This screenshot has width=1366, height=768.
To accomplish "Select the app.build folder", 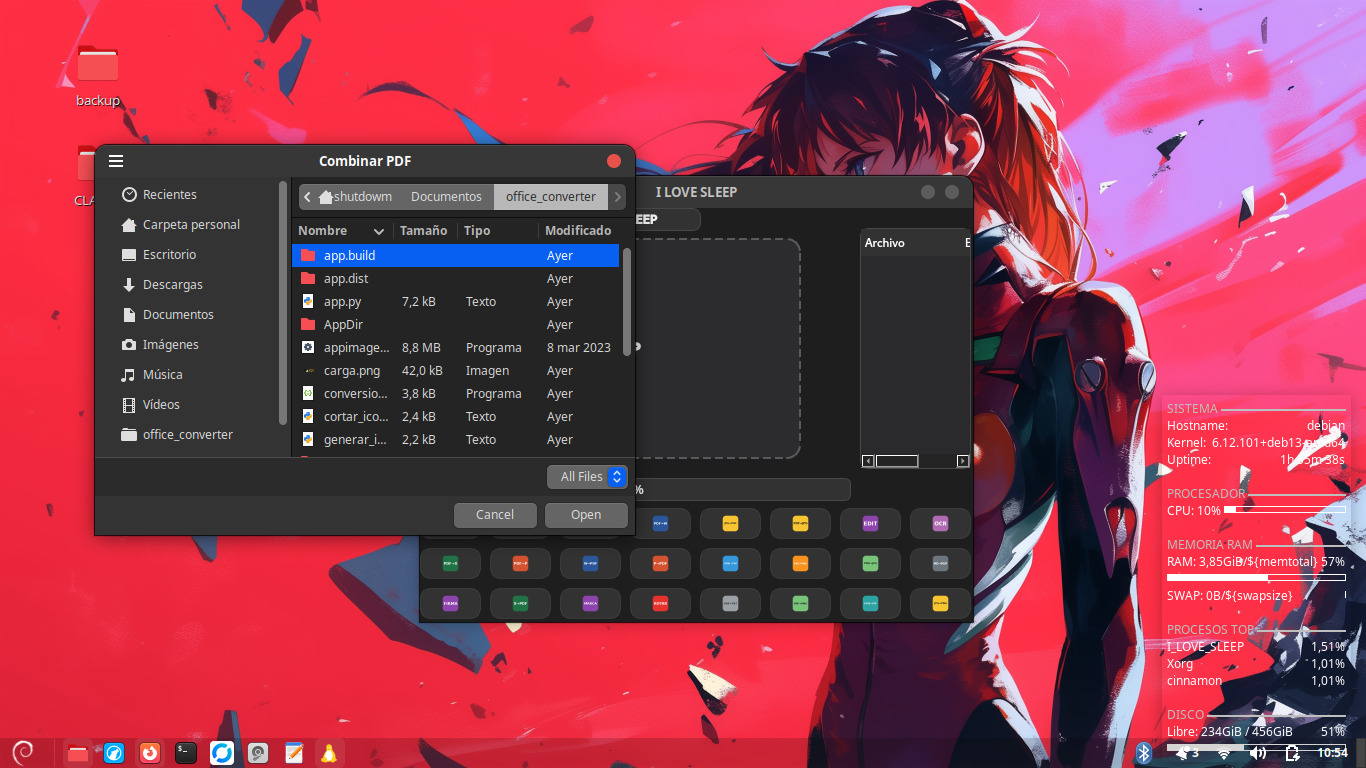I will [x=455, y=256].
